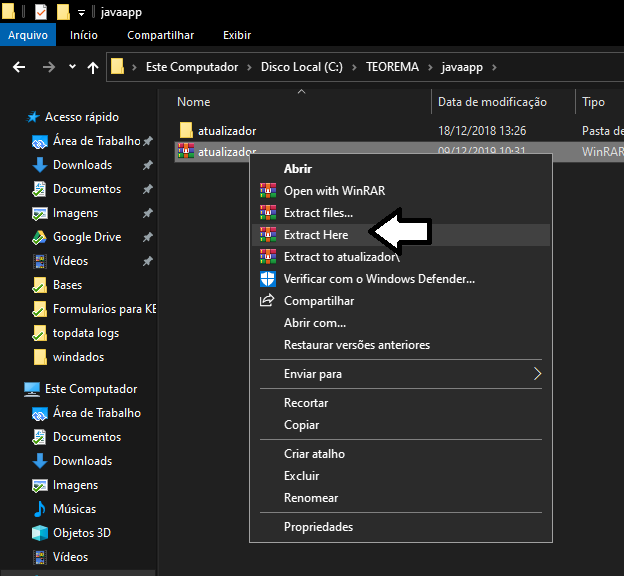Click share icon beside Compartilhar
The width and height of the screenshot is (624, 576).
click(x=267, y=300)
